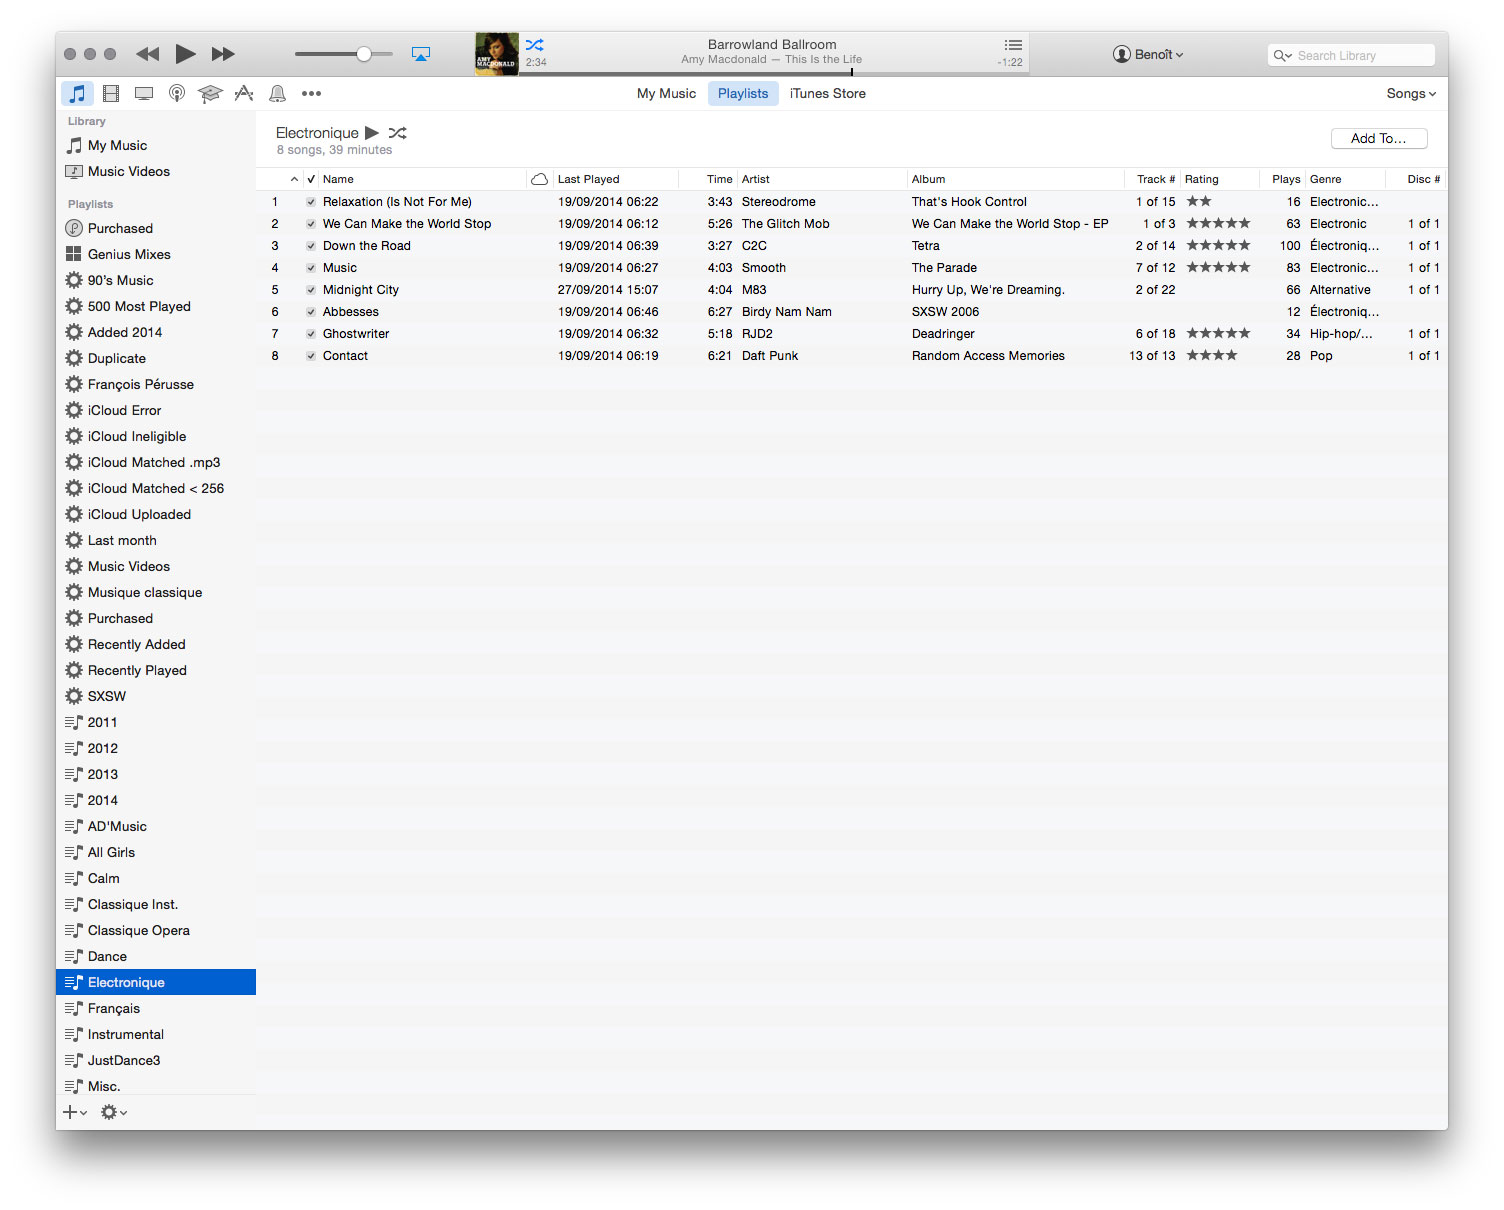Viewport: 1504px width, 1210px height.
Task: Go to iTunes Store tab
Action: (x=827, y=93)
